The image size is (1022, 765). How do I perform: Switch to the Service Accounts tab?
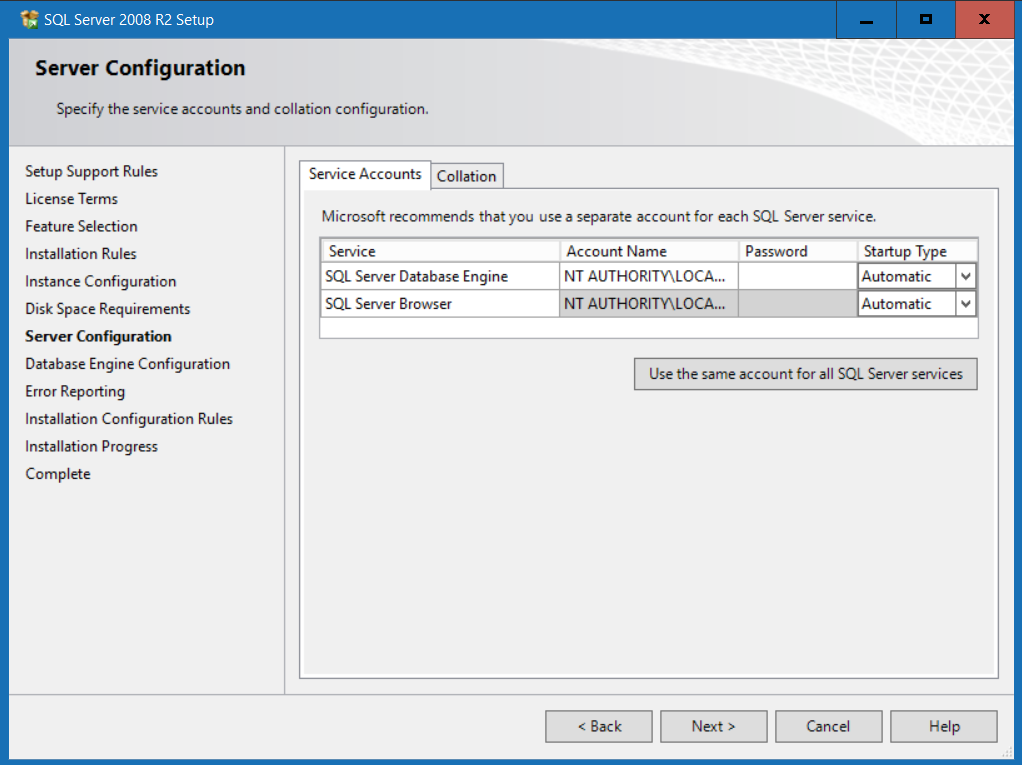point(364,174)
